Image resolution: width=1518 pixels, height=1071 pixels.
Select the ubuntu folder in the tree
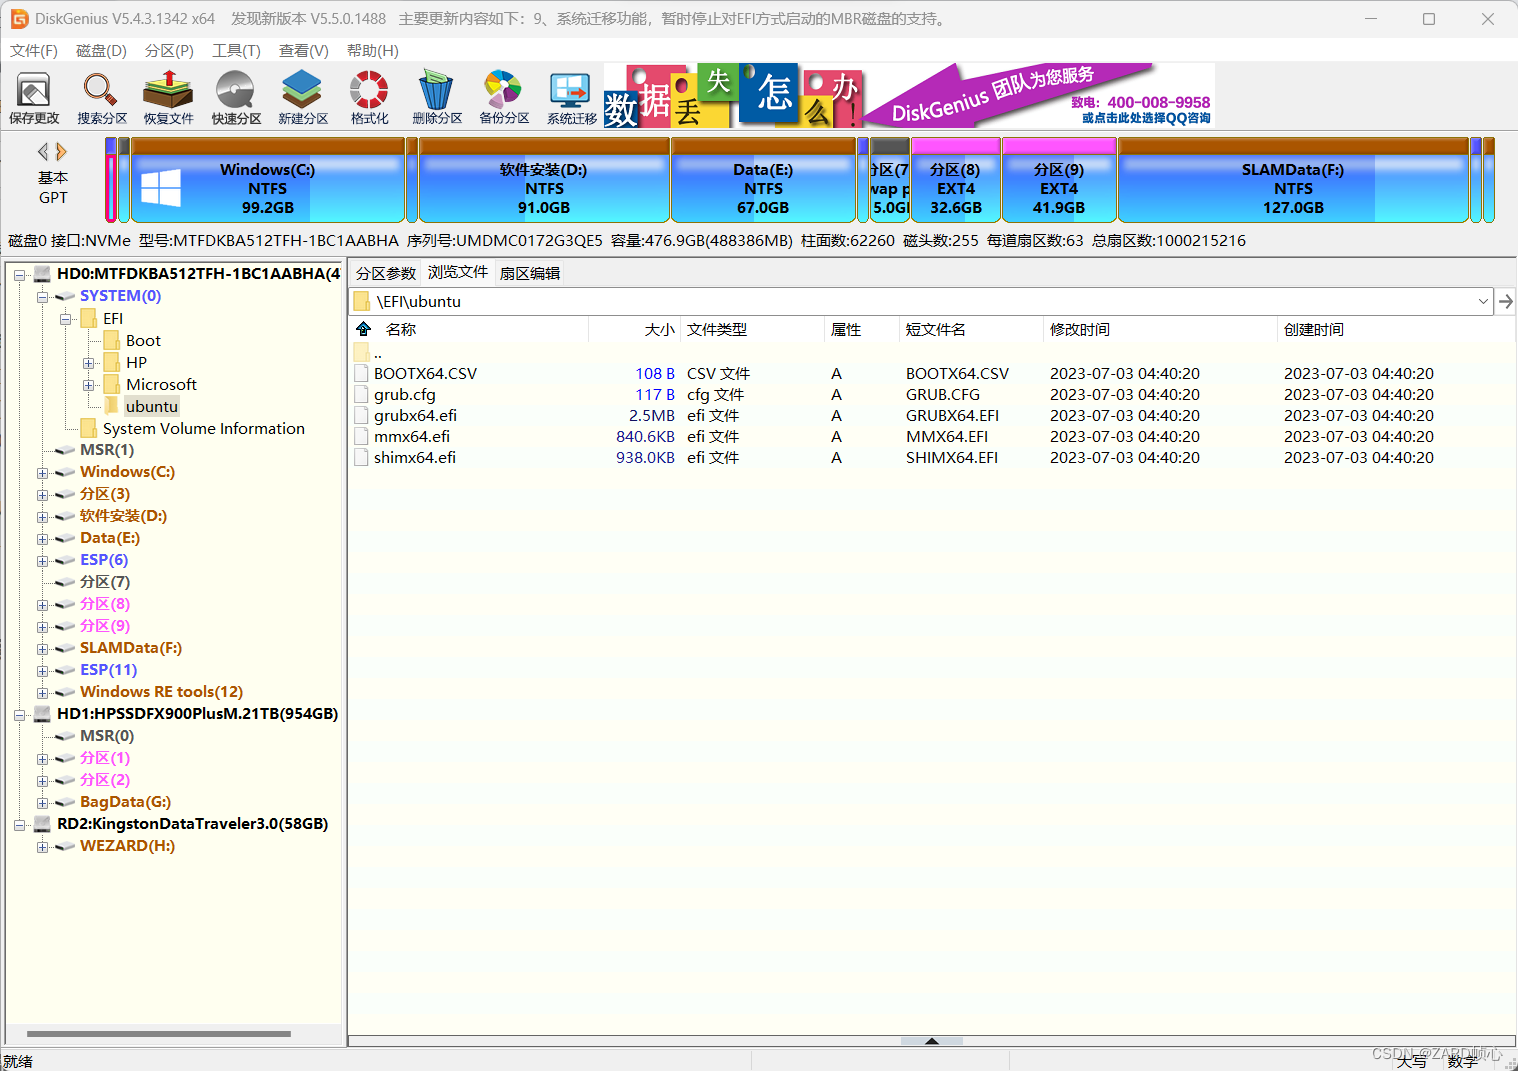[x=152, y=406]
